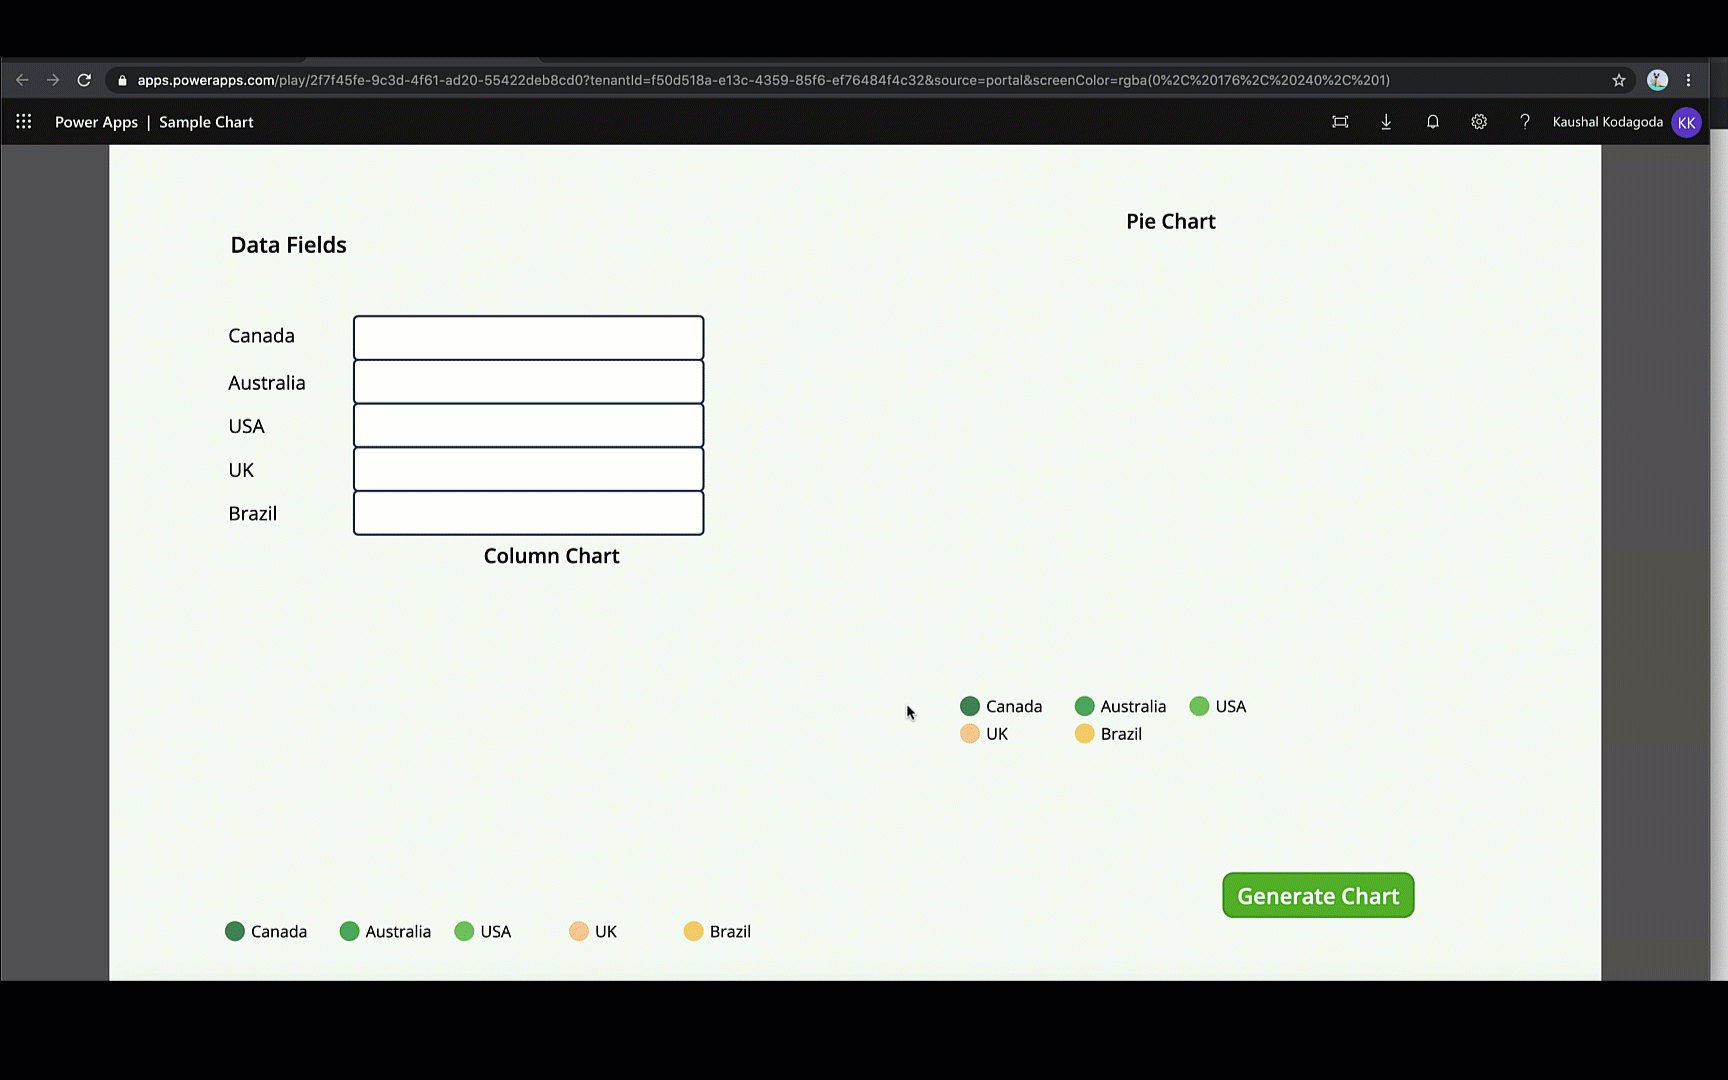
Task: Click the KK account avatar
Action: click(x=1686, y=122)
